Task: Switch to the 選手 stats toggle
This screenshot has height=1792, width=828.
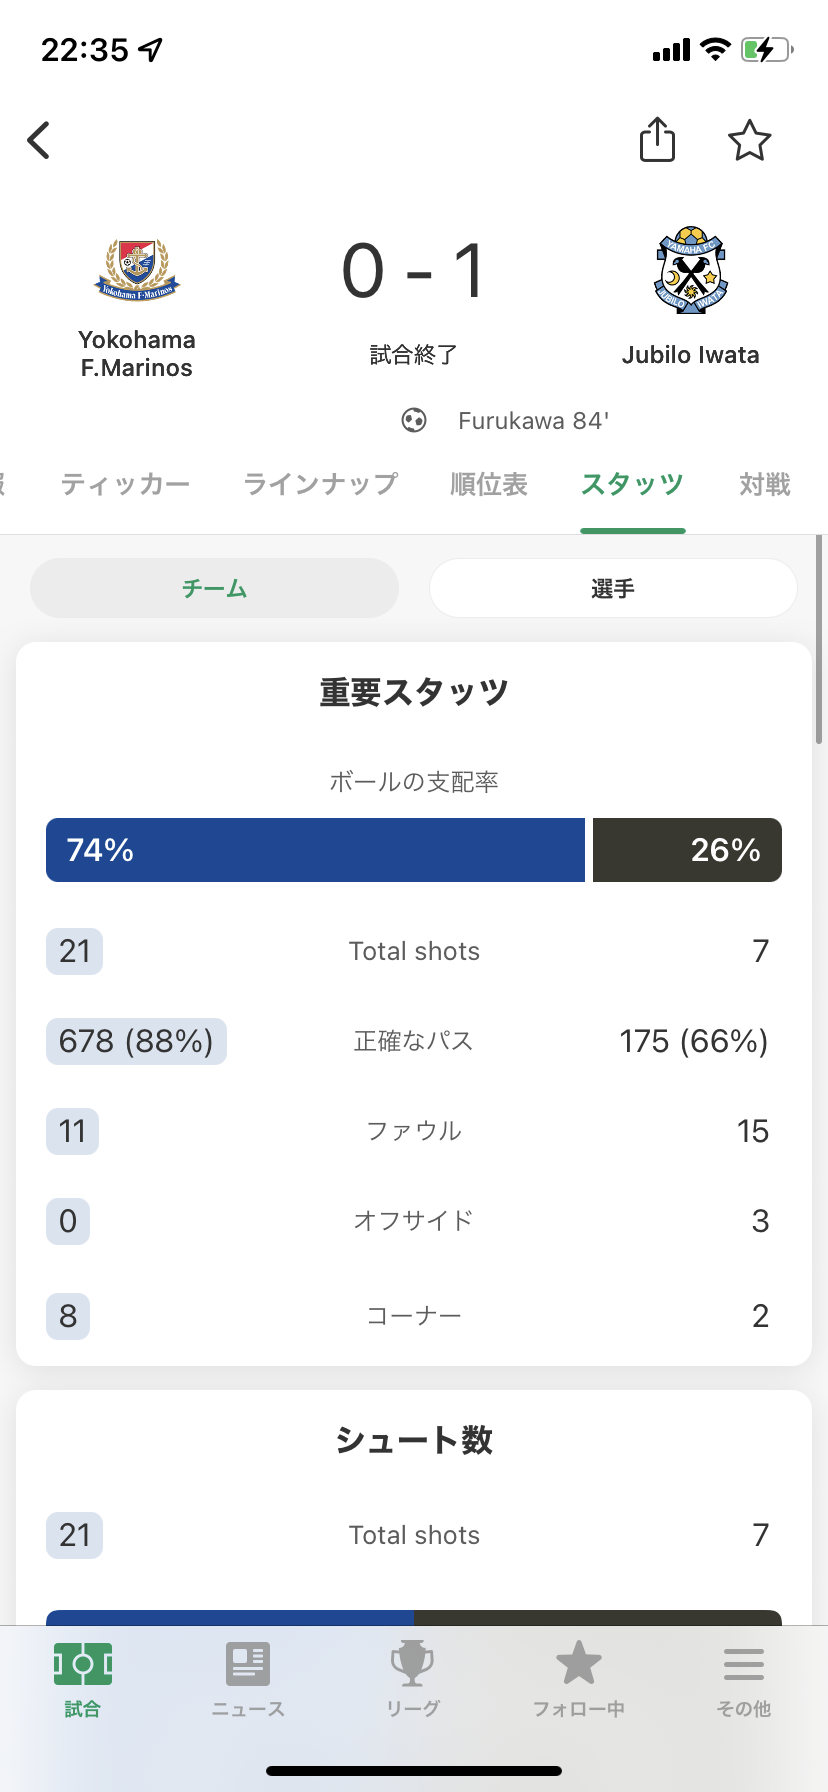Action: 612,588
